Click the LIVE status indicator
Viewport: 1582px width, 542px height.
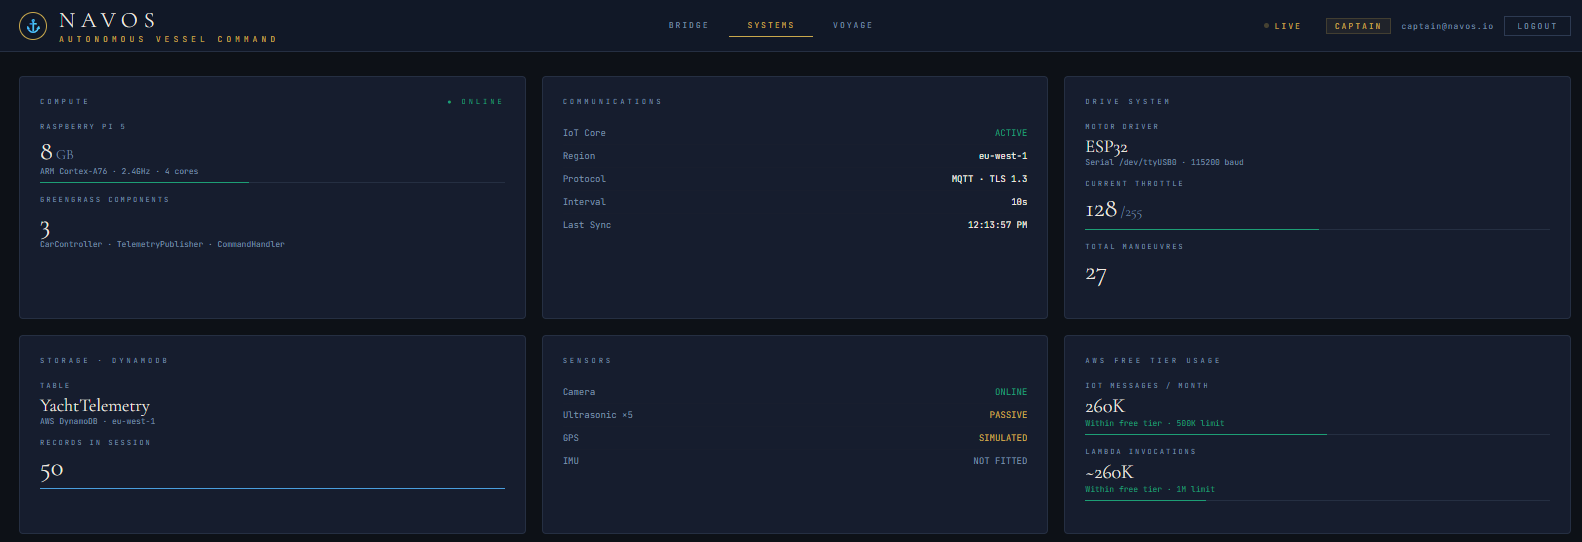[1283, 27]
